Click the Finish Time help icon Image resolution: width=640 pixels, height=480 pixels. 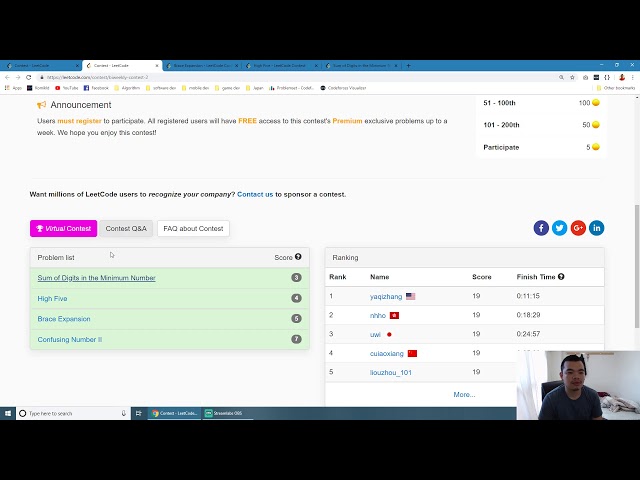coord(561,277)
